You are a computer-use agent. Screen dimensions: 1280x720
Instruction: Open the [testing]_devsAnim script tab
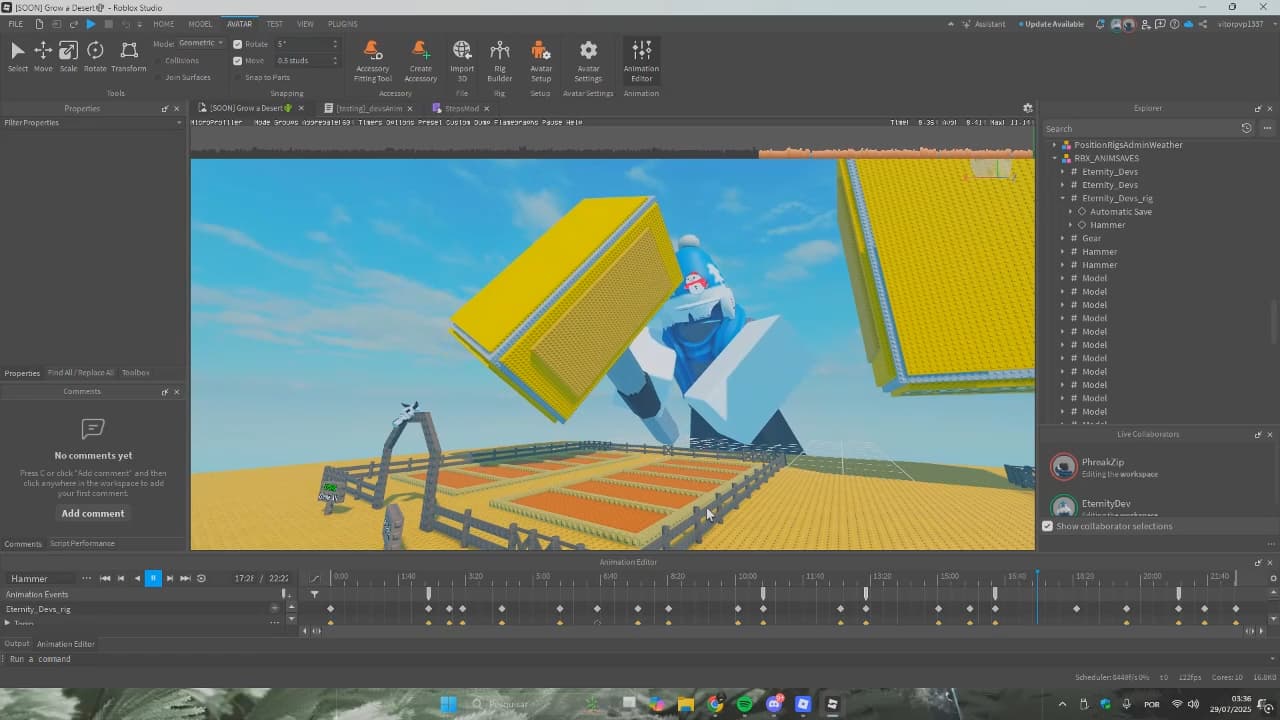point(368,108)
